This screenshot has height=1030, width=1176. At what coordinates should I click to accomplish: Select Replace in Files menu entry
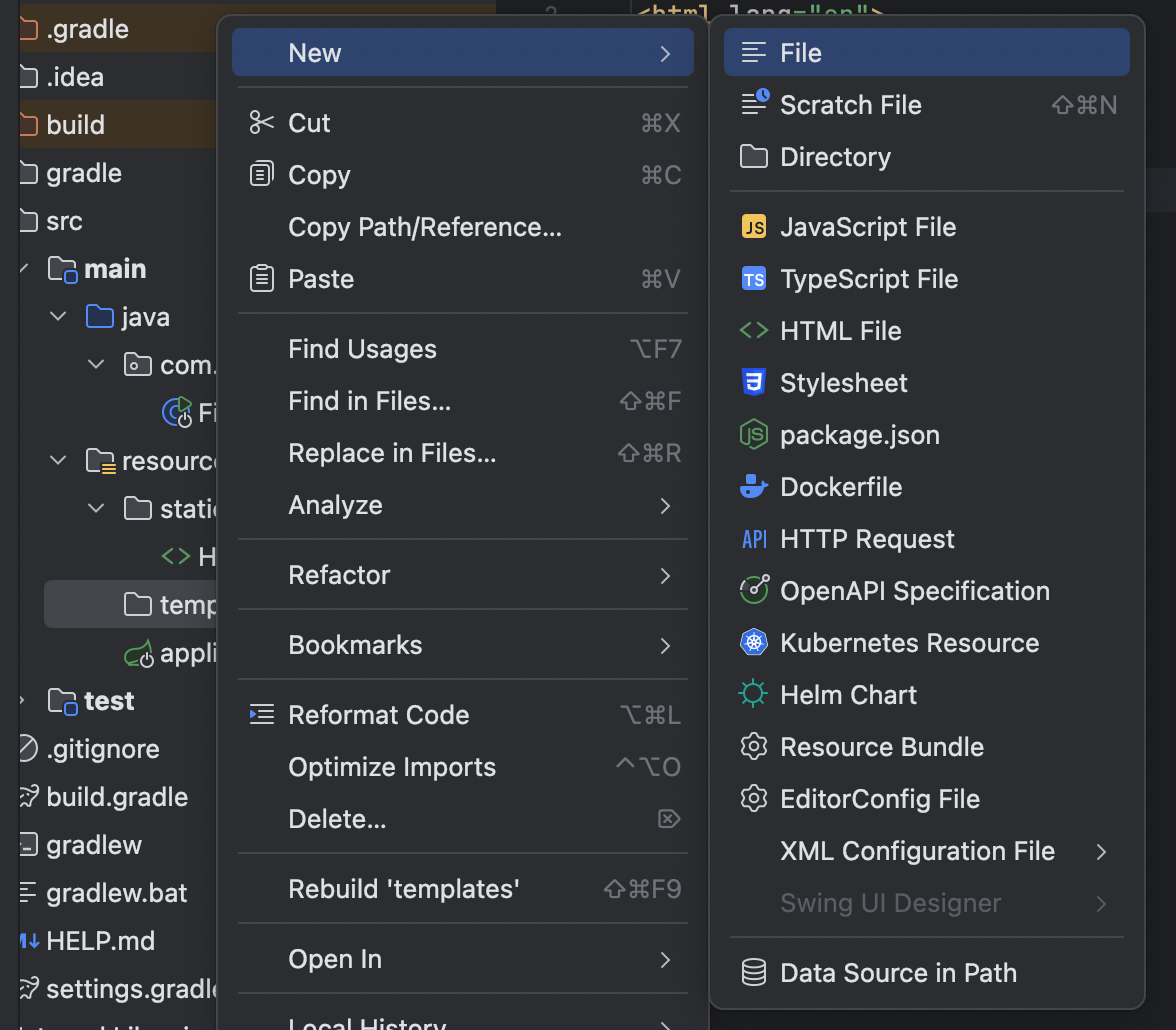pyautogui.click(x=463, y=453)
